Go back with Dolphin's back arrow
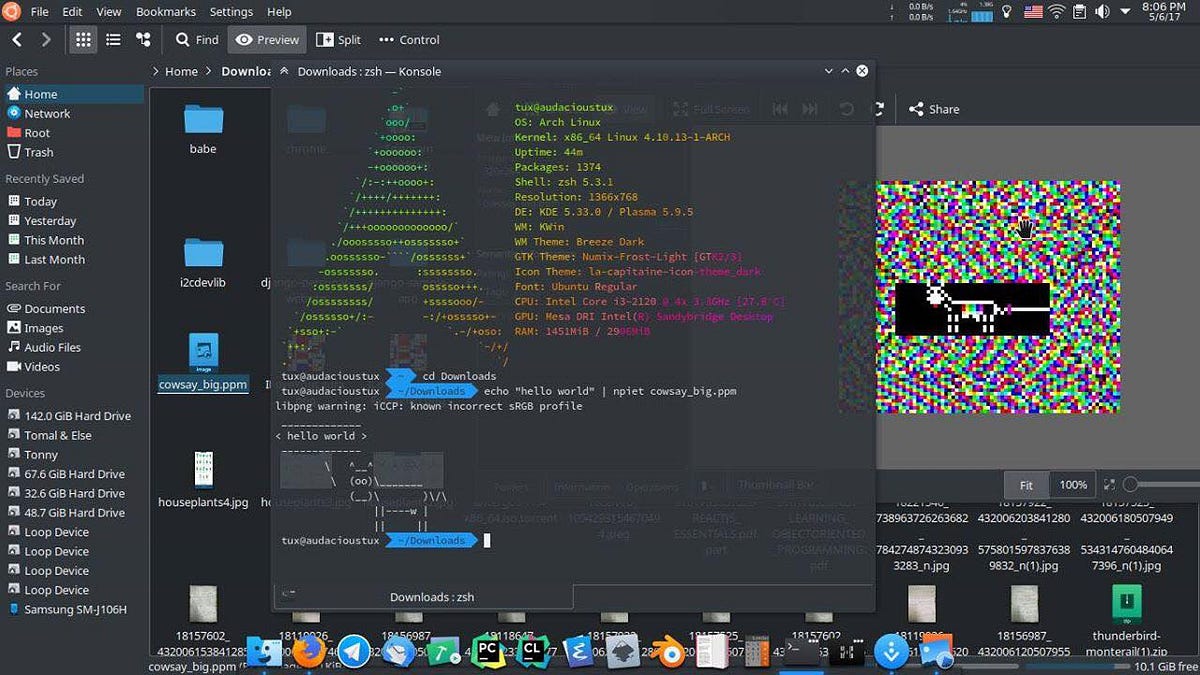Screen dimensions: 1200x675 17,40
